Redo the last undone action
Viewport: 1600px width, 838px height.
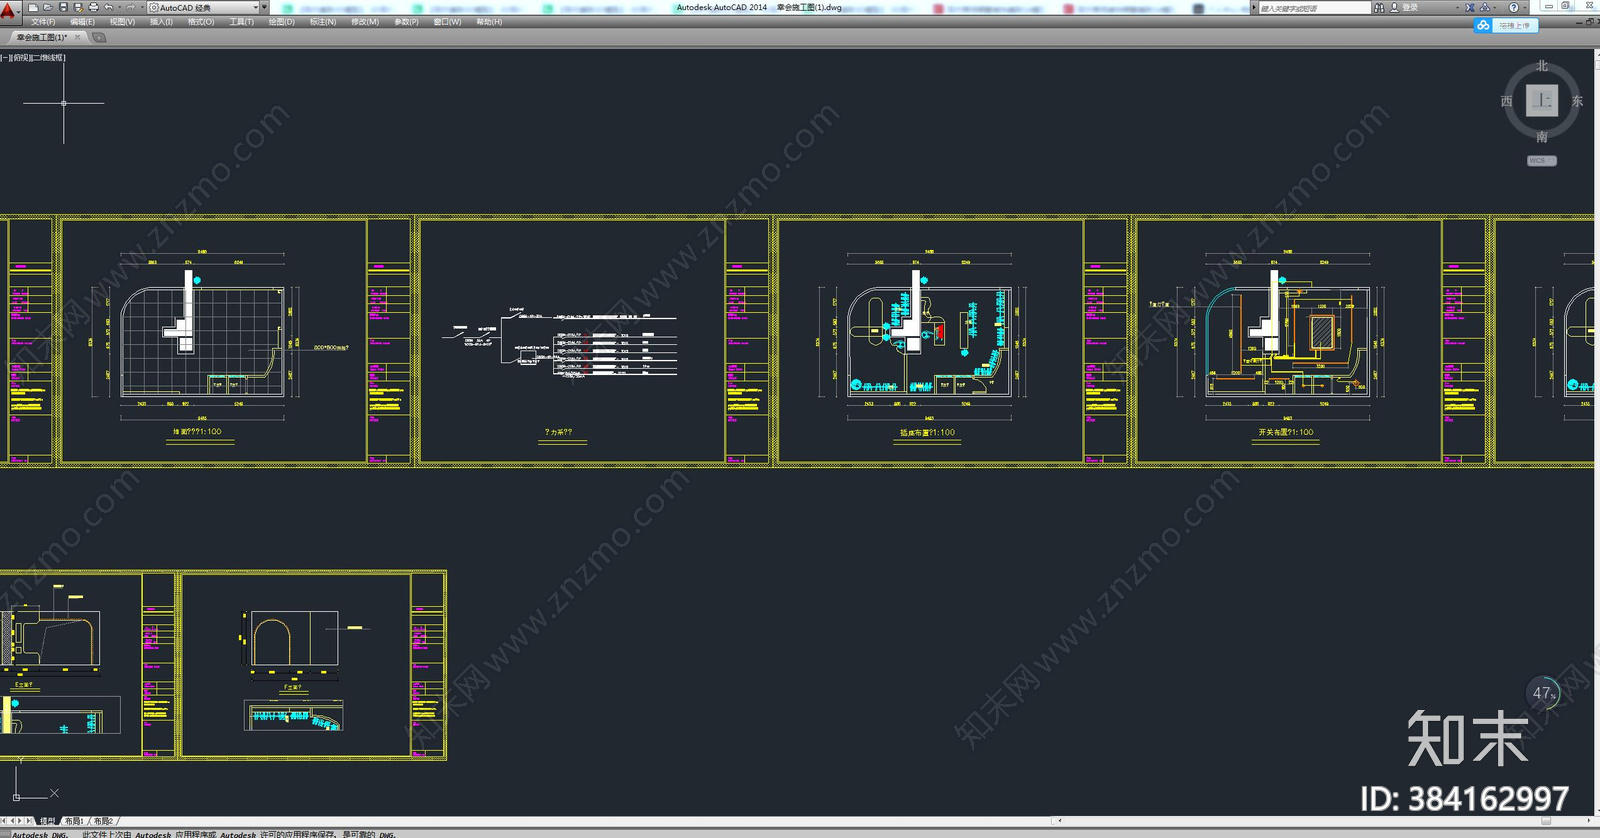tap(130, 7)
